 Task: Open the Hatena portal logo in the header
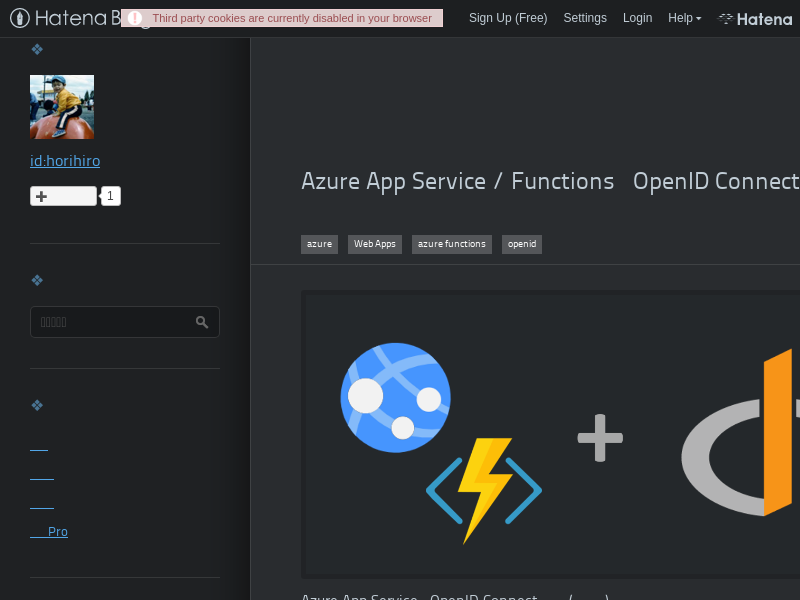pyautogui.click(x=755, y=19)
